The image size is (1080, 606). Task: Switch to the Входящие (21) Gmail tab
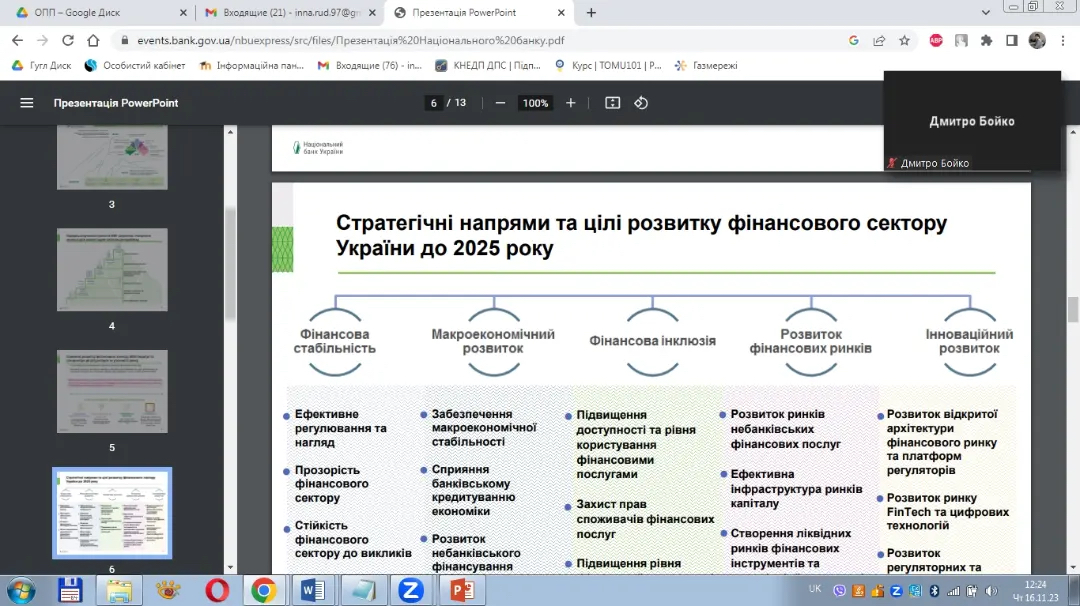click(x=285, y=13)
